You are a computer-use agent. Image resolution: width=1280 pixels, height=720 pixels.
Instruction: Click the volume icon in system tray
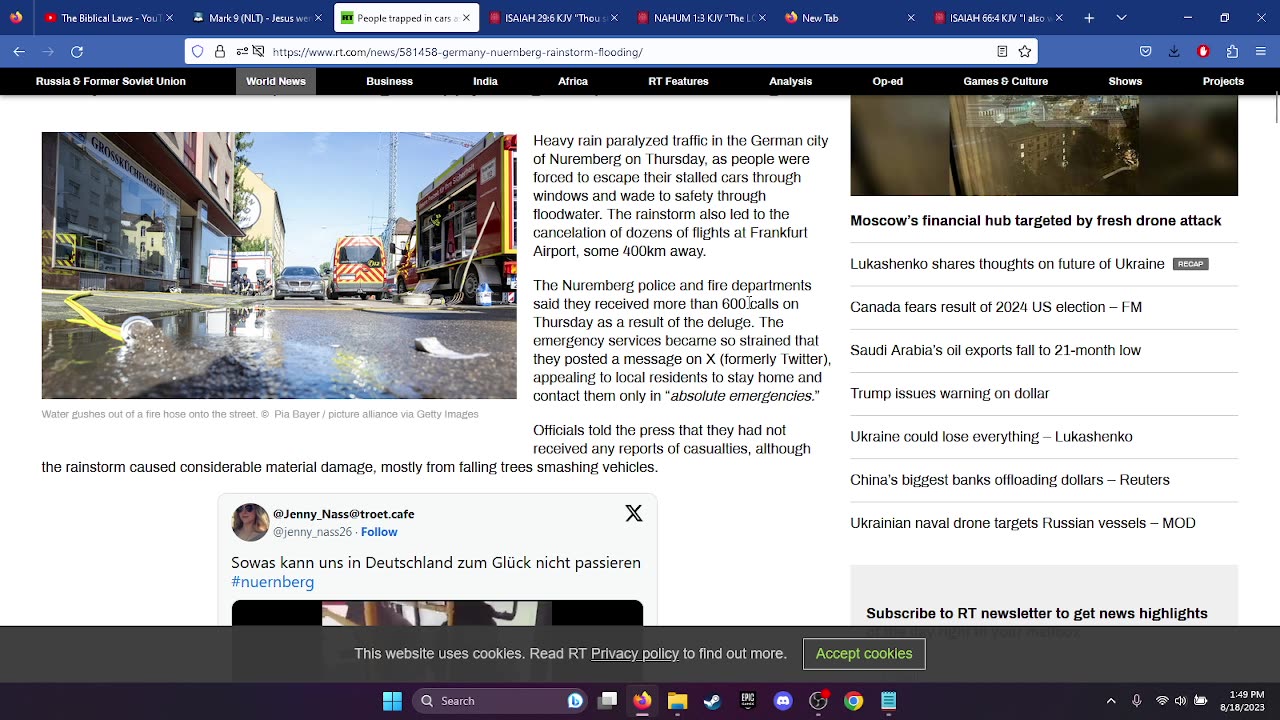click(x=1181, y=701)
